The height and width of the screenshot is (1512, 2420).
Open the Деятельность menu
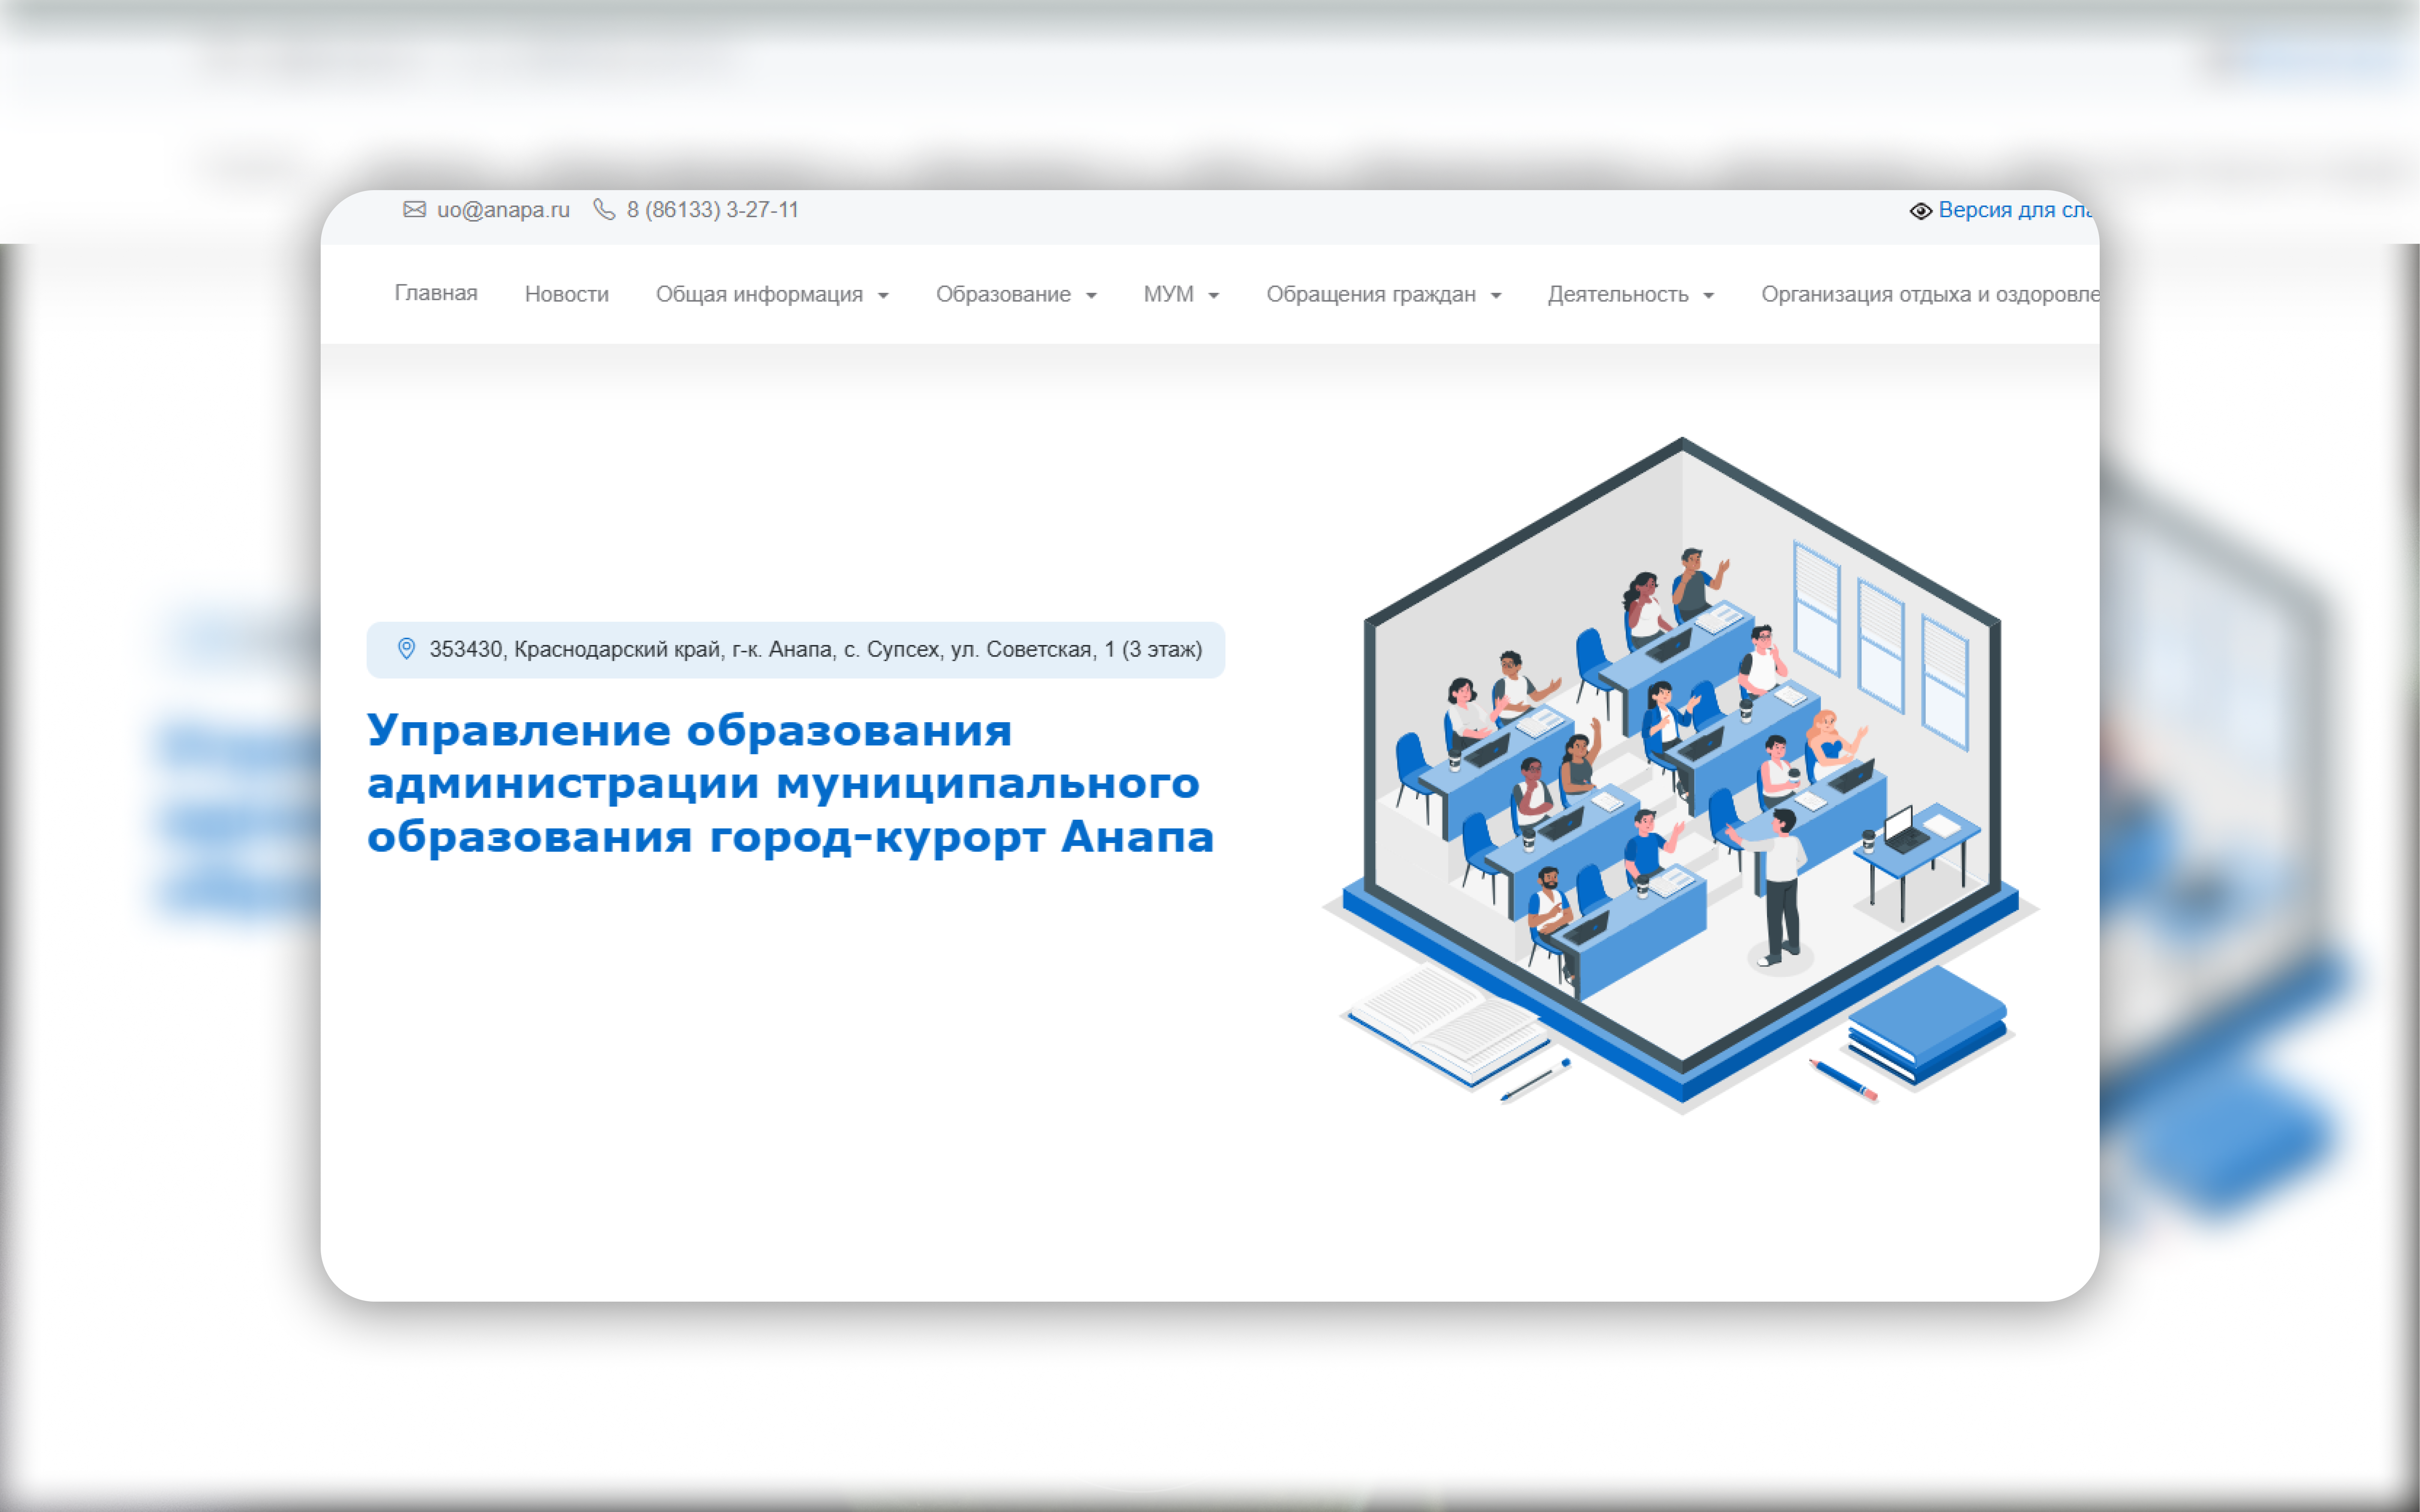point(1618,294)
